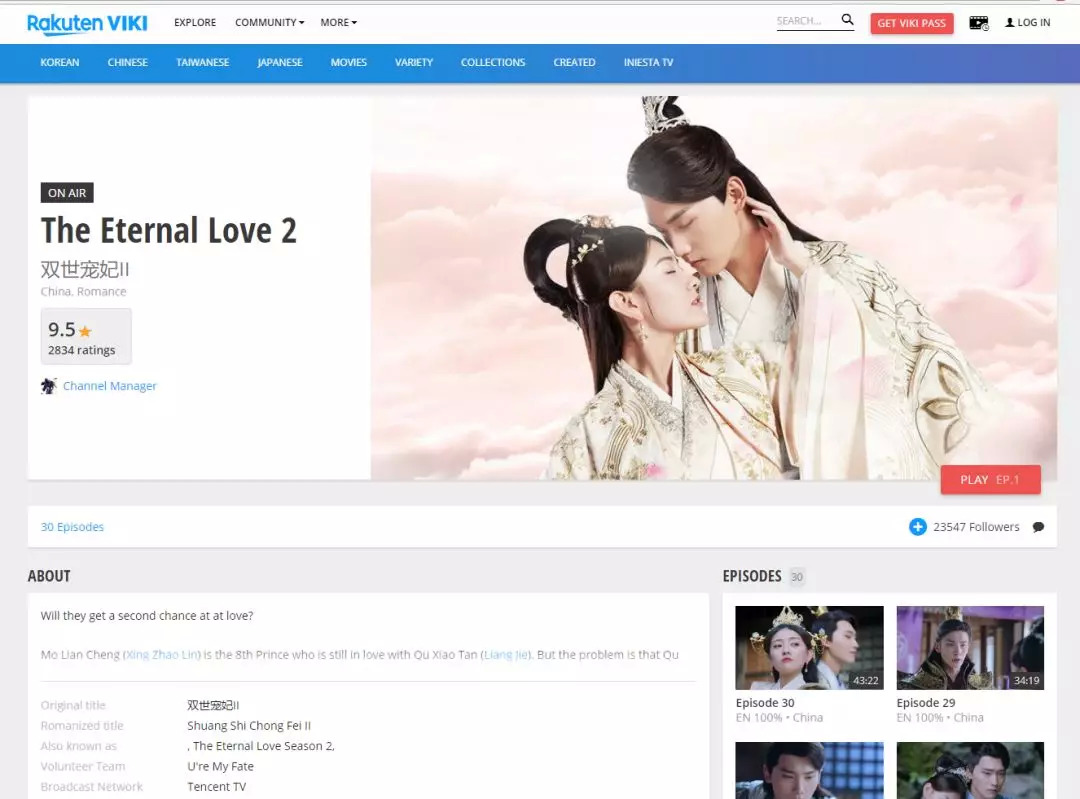
Task: Click the Liang Jie actor link
Action: pos(506,654)
